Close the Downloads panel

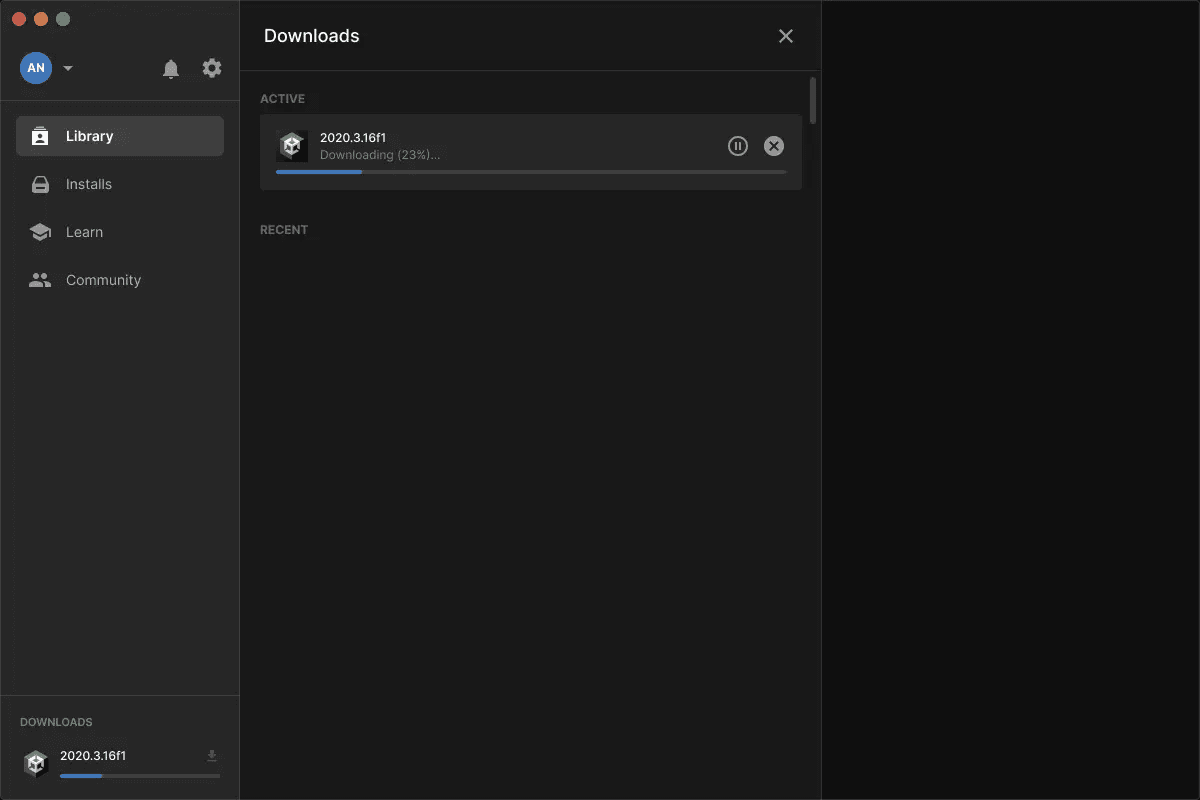point(786,35)
